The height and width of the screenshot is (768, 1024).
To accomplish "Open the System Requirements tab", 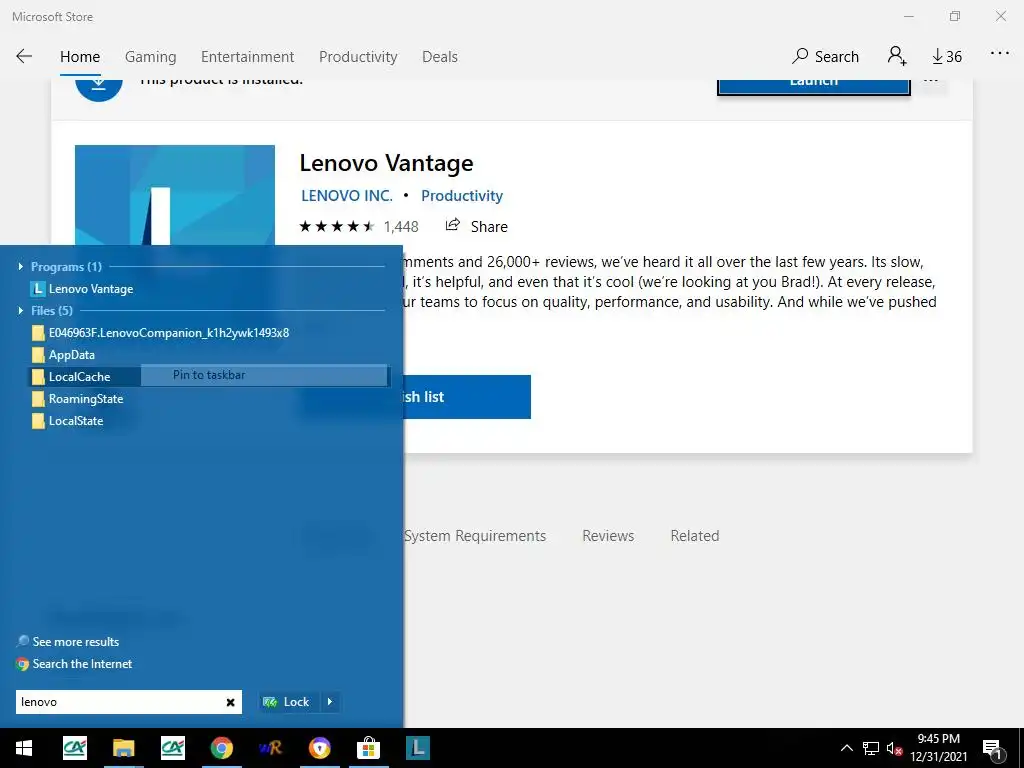I will [x=475, y=536].
